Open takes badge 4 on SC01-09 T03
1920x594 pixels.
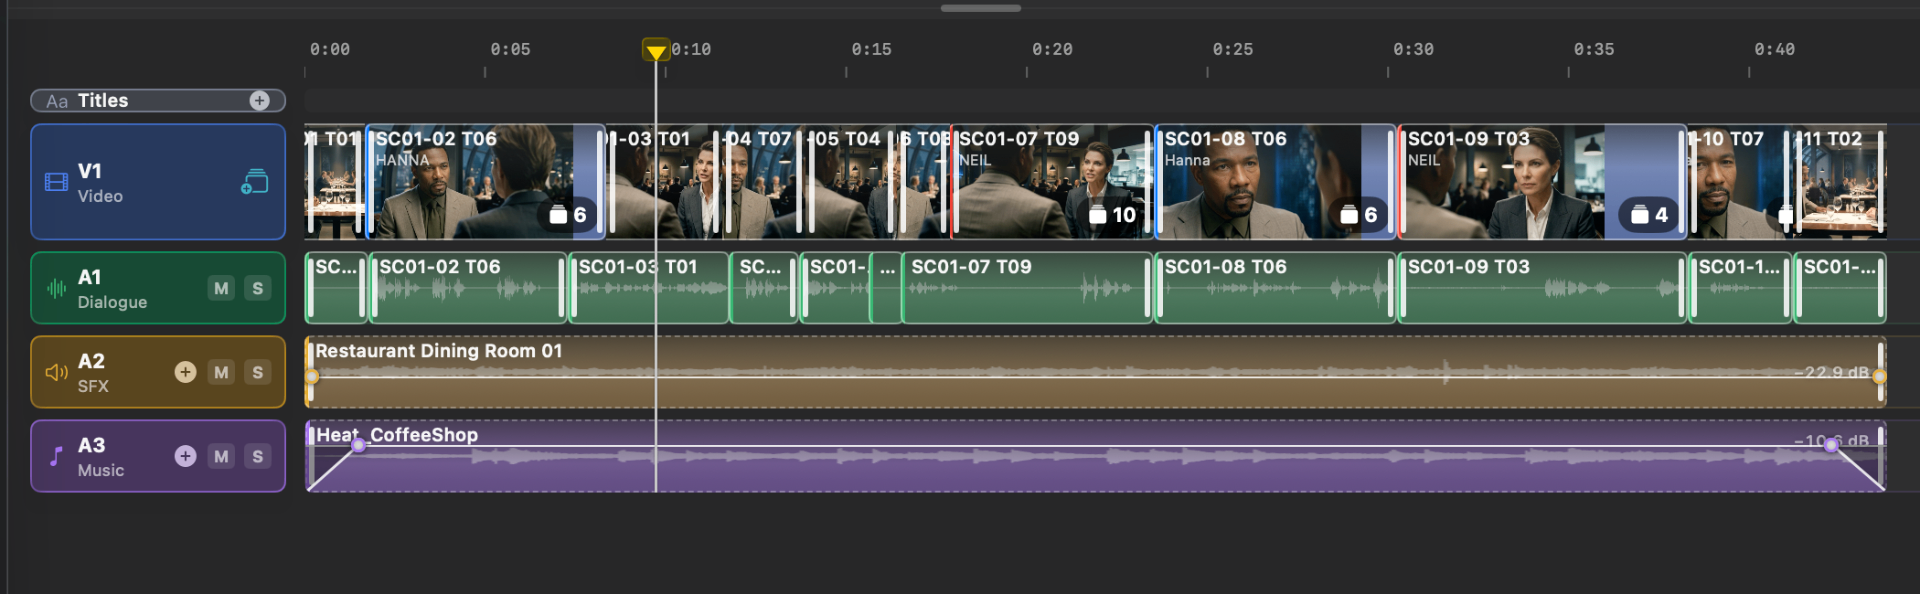[1649, 215]
